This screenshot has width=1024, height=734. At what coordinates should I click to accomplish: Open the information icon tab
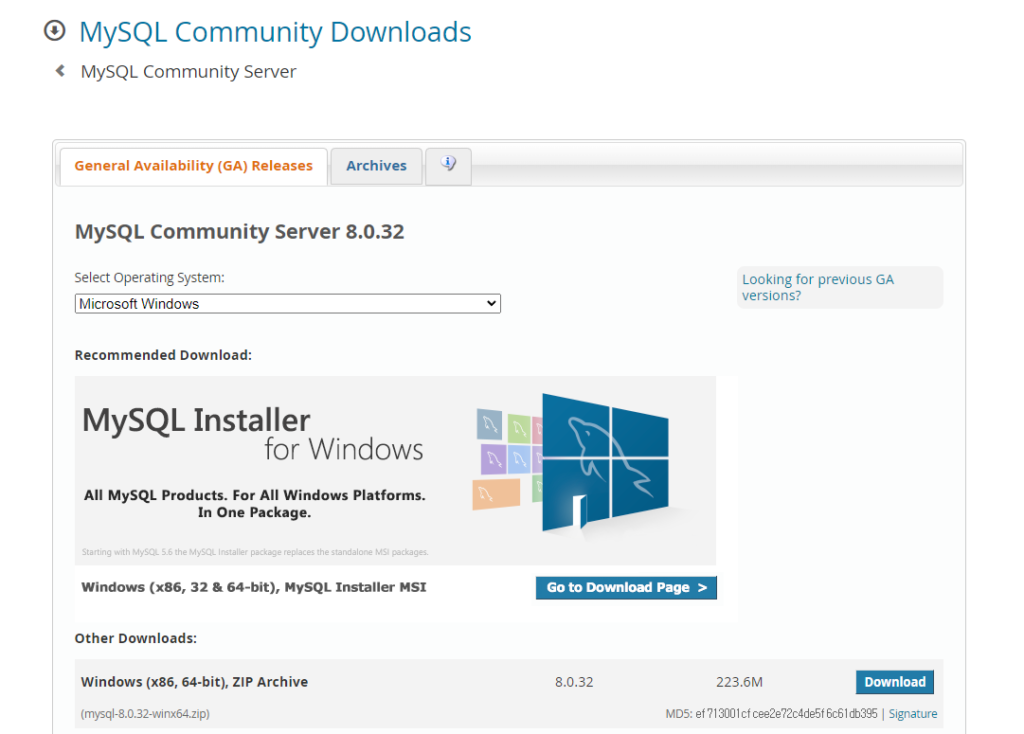[448, 165]
